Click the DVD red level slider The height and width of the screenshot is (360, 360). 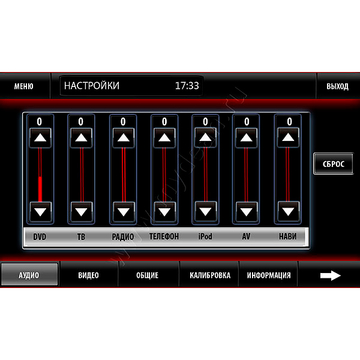pyautogui.click(x=40, y=175)
